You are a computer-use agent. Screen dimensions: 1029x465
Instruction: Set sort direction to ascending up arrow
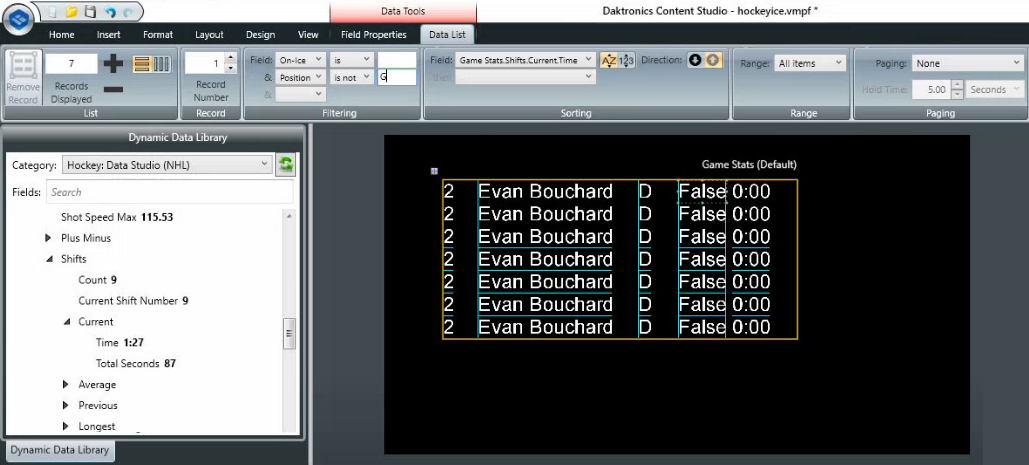(712, 60)
